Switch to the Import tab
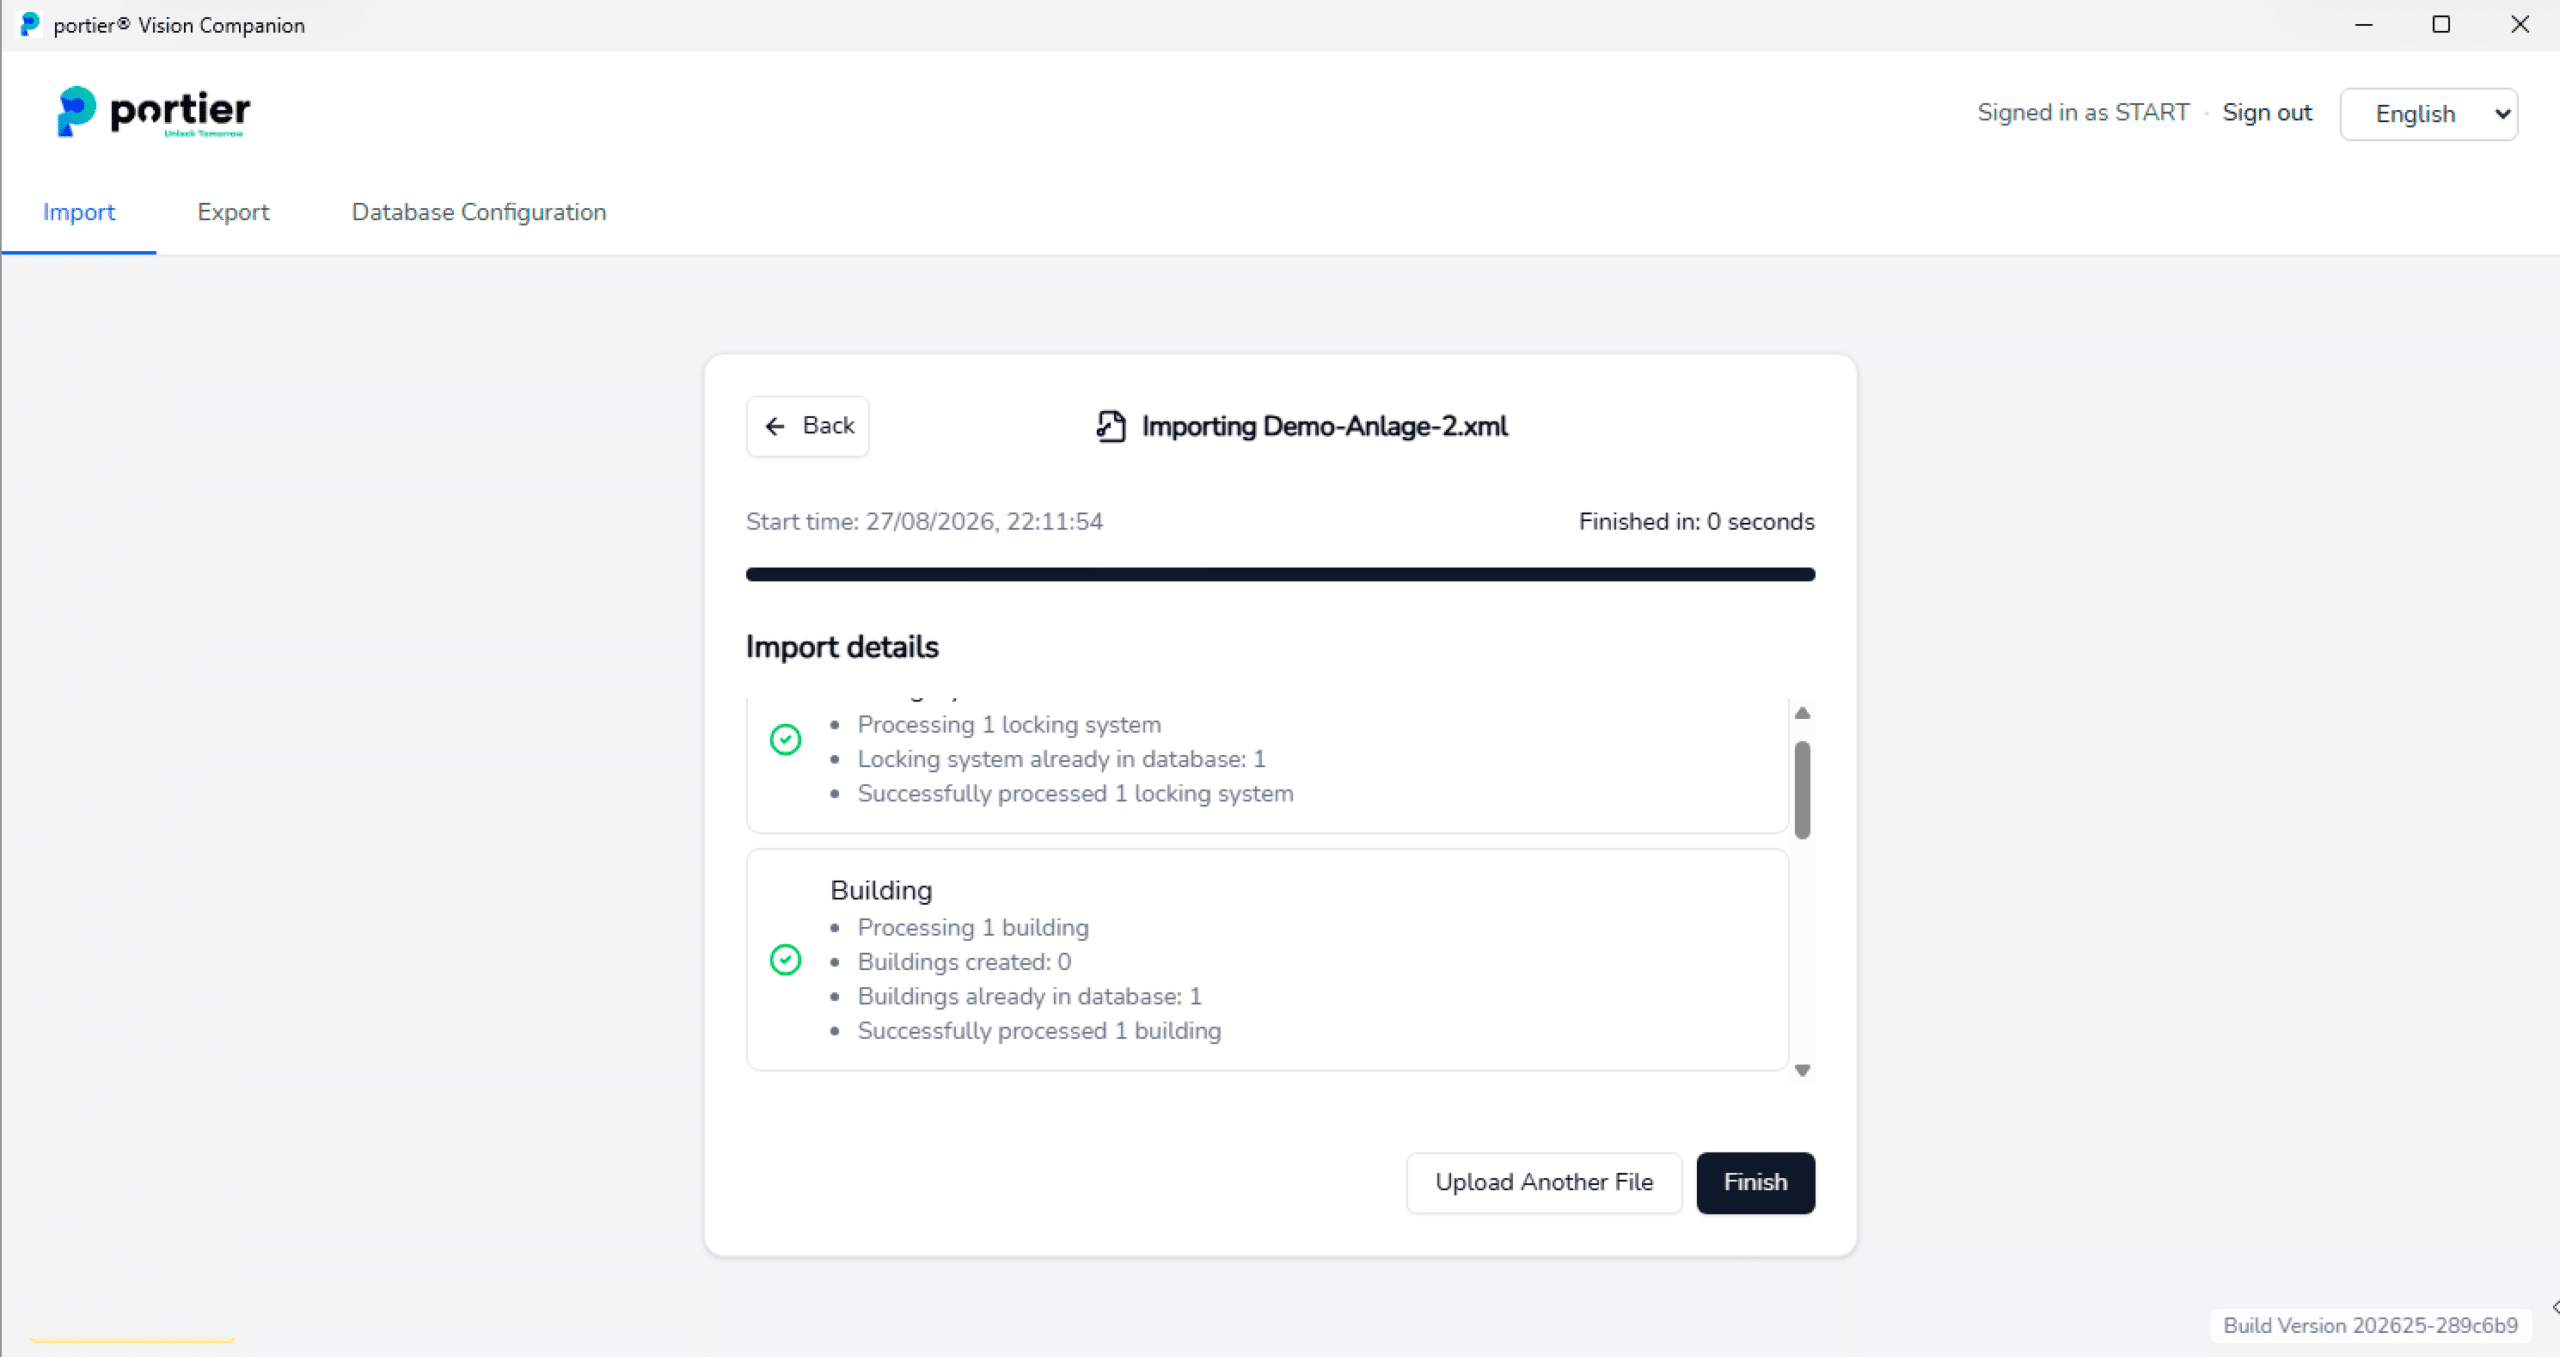The width and height of the screenshot is (2560, 1357). (x=79, y=212)
